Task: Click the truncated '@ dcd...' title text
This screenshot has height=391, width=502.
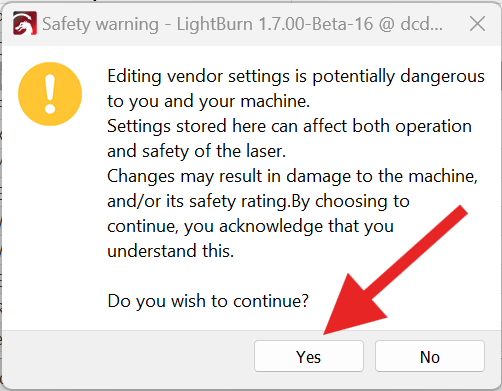Action: coord(411,24)
